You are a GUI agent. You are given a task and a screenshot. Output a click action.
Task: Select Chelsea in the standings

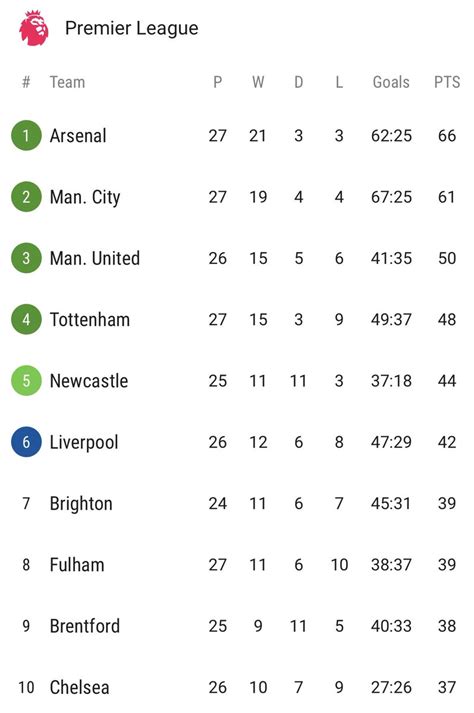79,688
